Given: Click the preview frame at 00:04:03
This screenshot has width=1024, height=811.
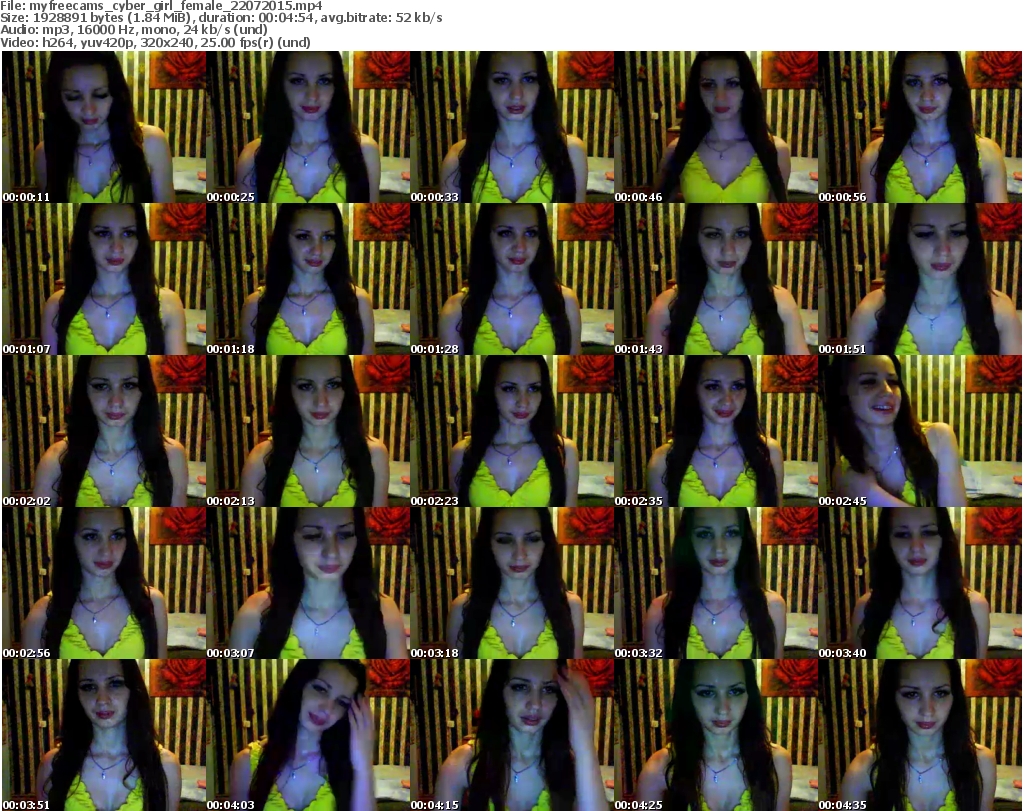Looking at the screenshot, I should (x=308, y=735).
